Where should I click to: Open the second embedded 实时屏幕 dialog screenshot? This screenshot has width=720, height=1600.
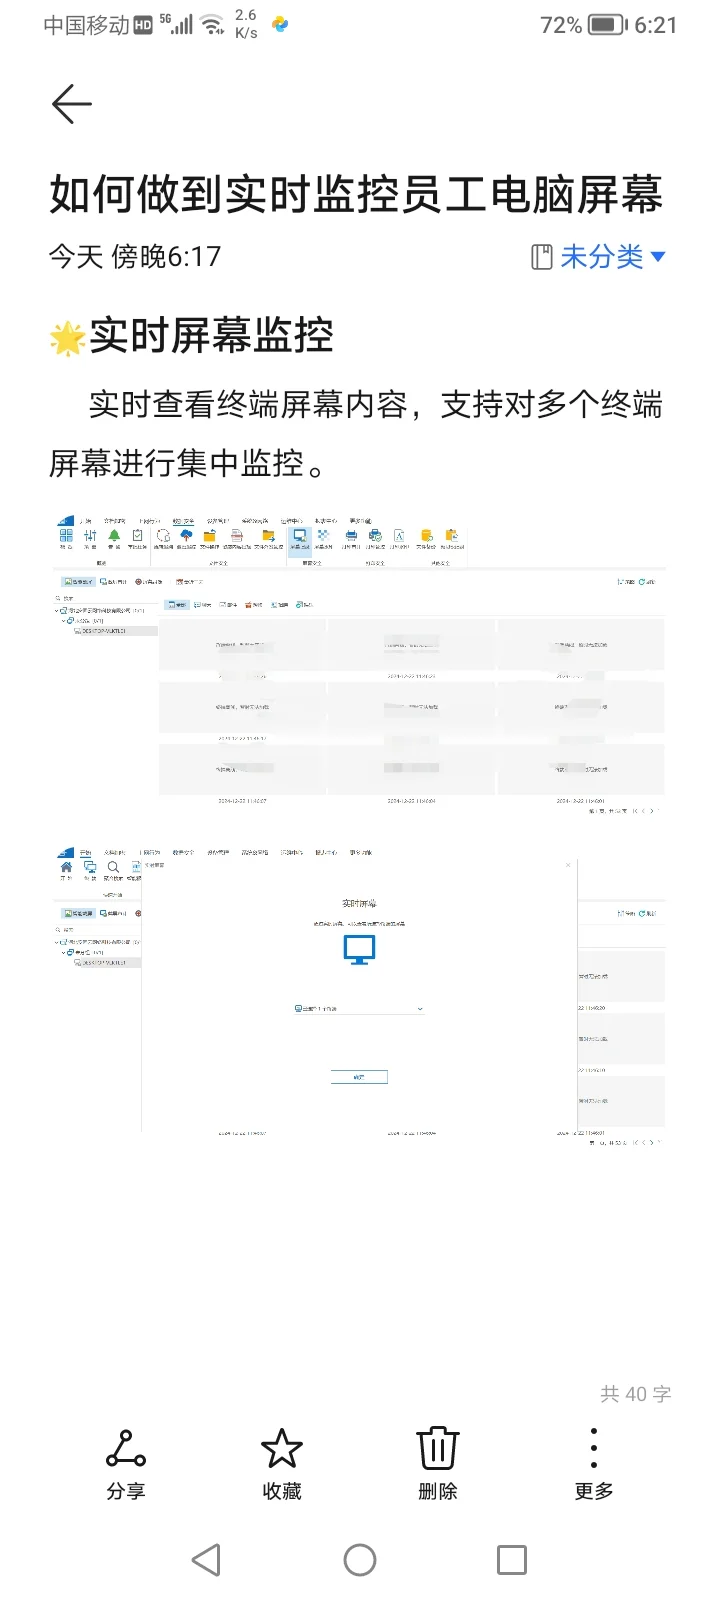click(360, 997)
